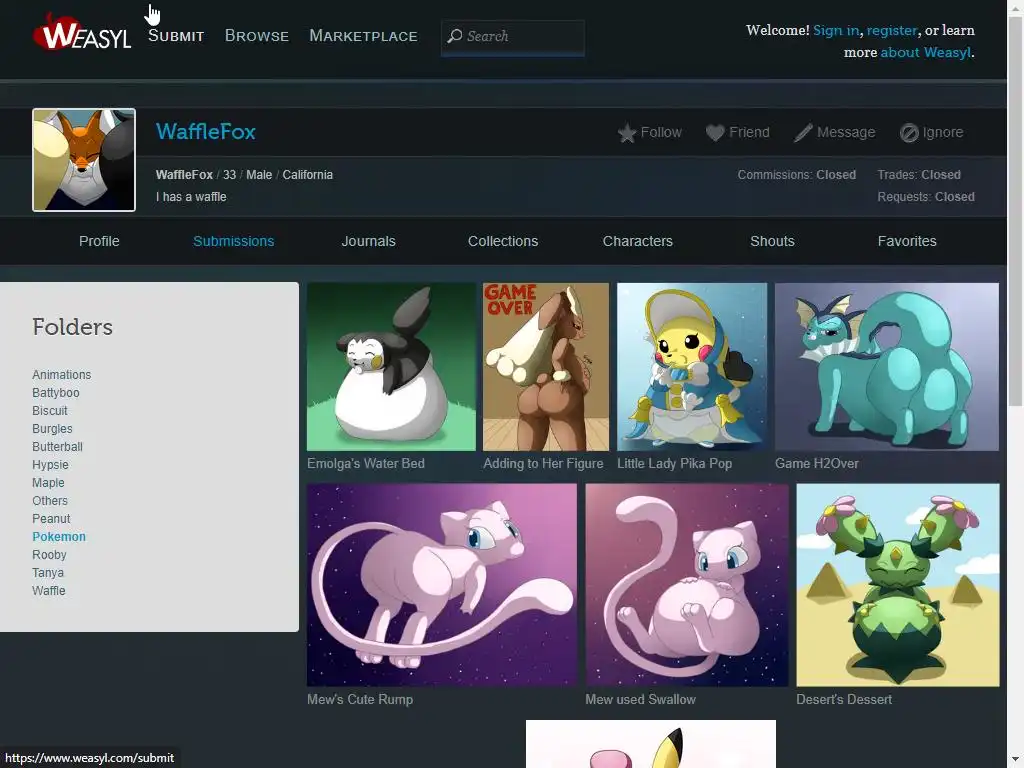This screenshot has height=768, width=1024.
Task: Open the Waffle folder
Action: 49,590
